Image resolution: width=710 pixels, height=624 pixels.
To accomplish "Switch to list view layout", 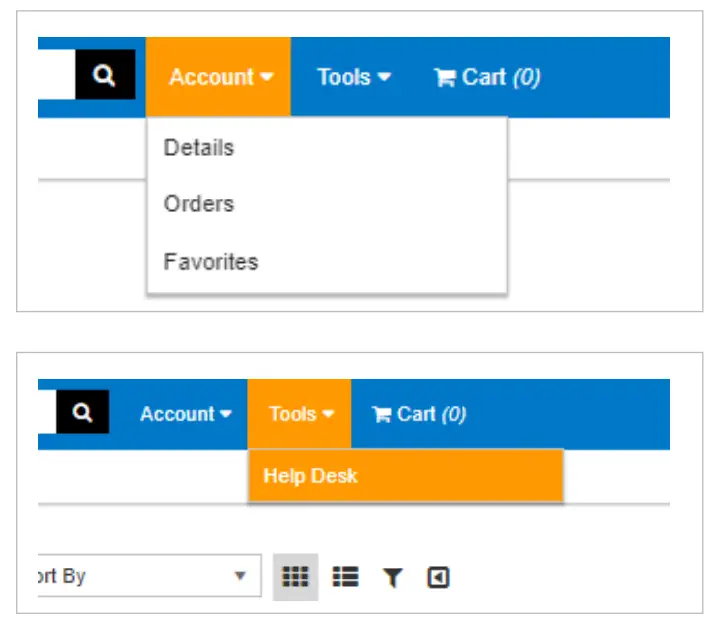I will 345,577.
